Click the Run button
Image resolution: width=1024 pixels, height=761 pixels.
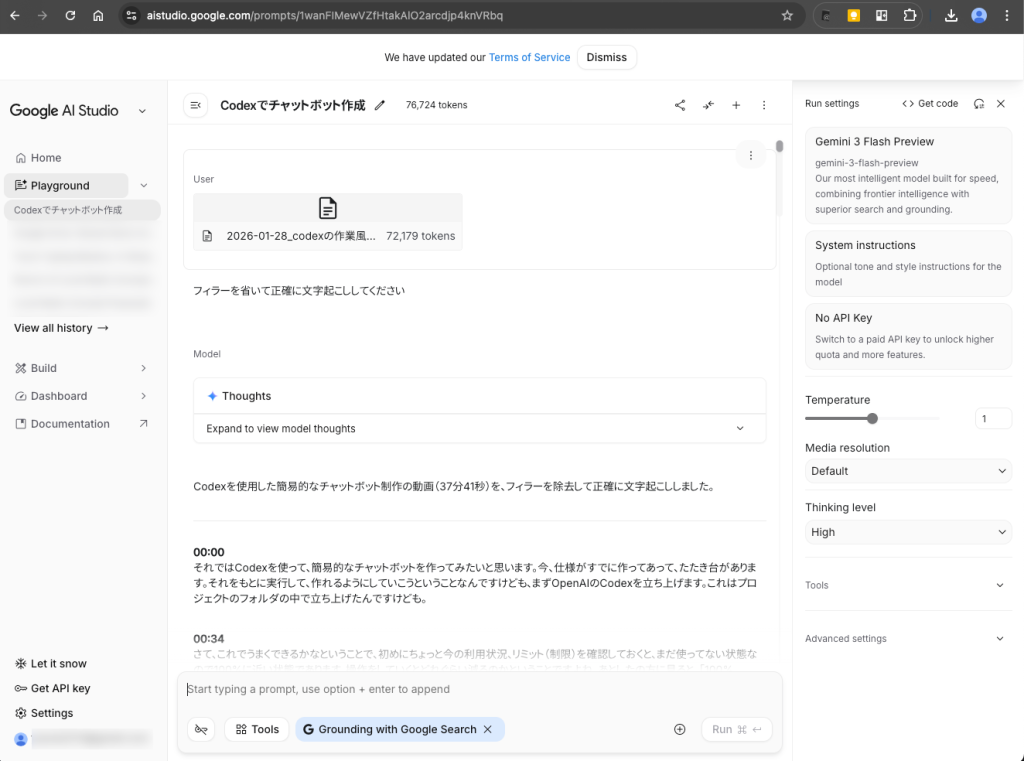pos(737,729)
